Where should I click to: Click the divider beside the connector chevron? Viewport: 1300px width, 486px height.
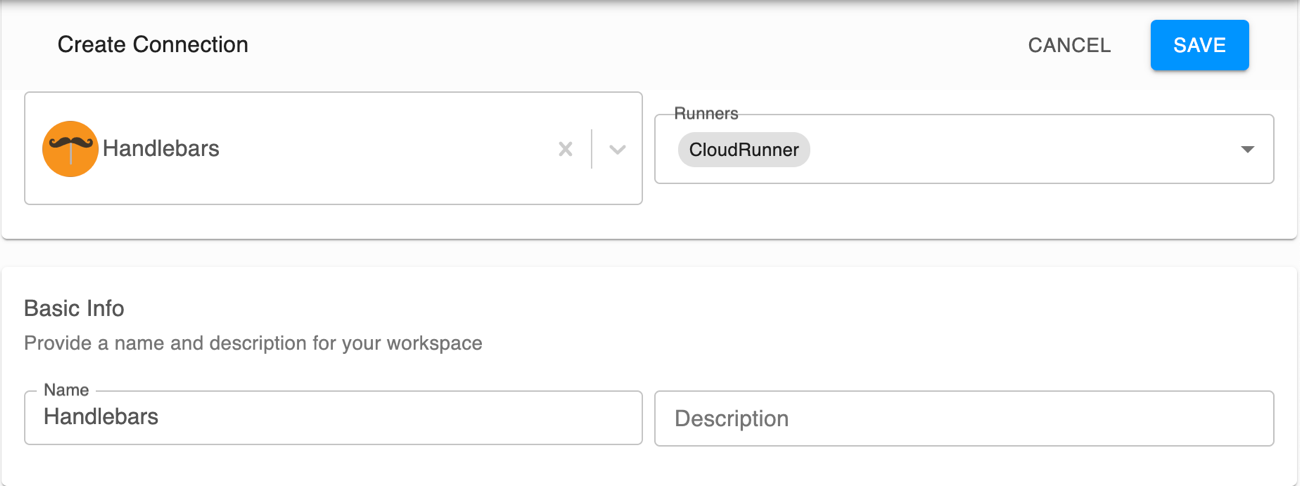pyautogui.click(x=592, y=149)
